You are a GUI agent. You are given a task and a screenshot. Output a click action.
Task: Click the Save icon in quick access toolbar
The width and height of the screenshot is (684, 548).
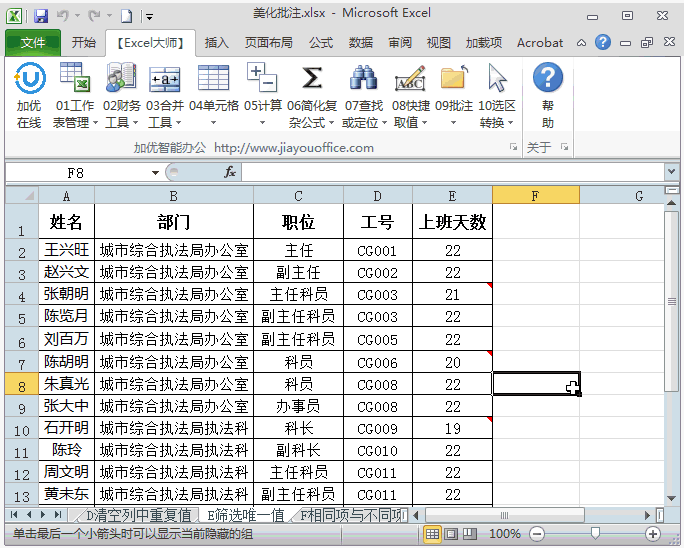41,17
